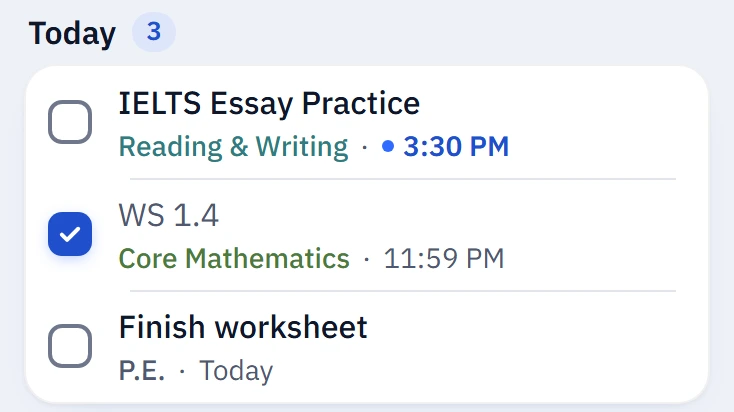This screenshot has width=734, height=412.
Task: Click the 3:30 PM due time
Action: (x=456, y=147)
